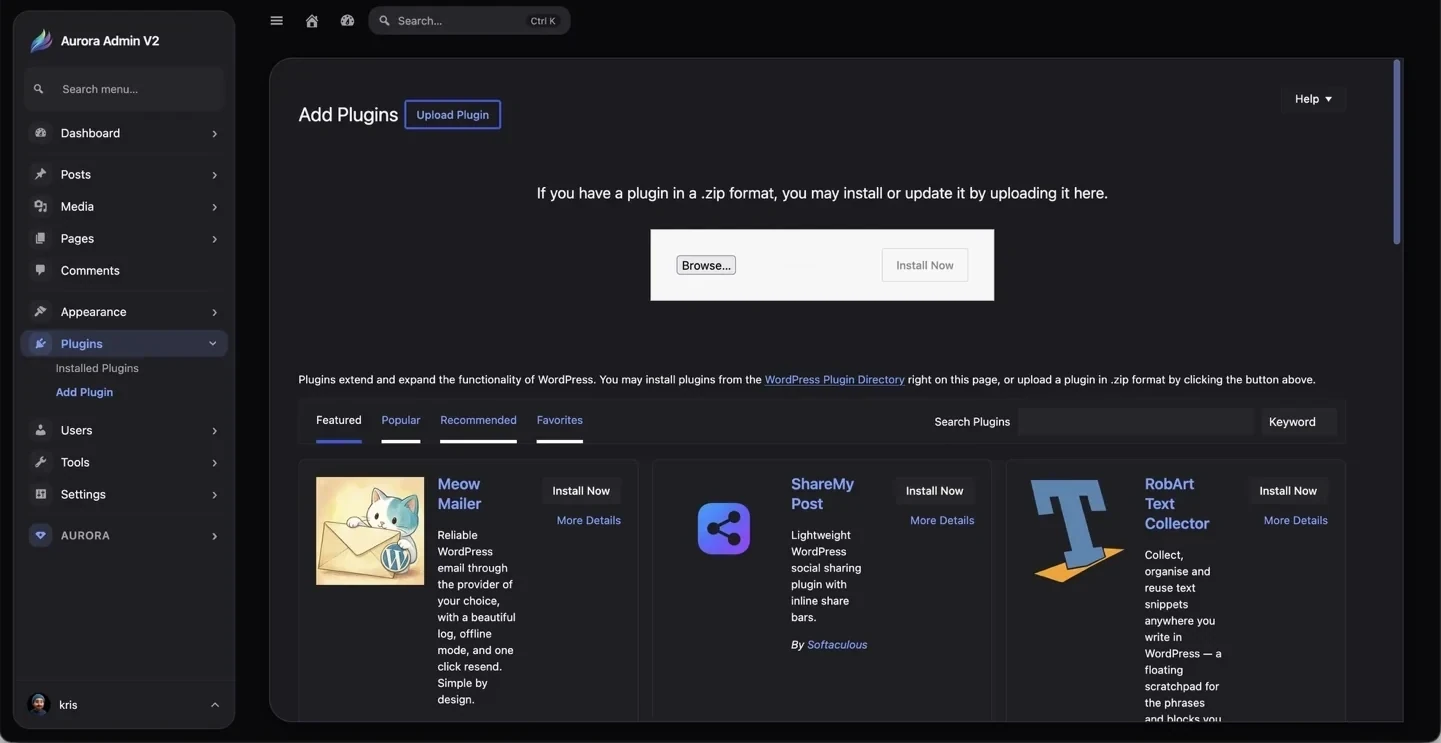Click the Pages sidebar icon
This screenshot has height=743, width=1441.
[x=40, y=238]
